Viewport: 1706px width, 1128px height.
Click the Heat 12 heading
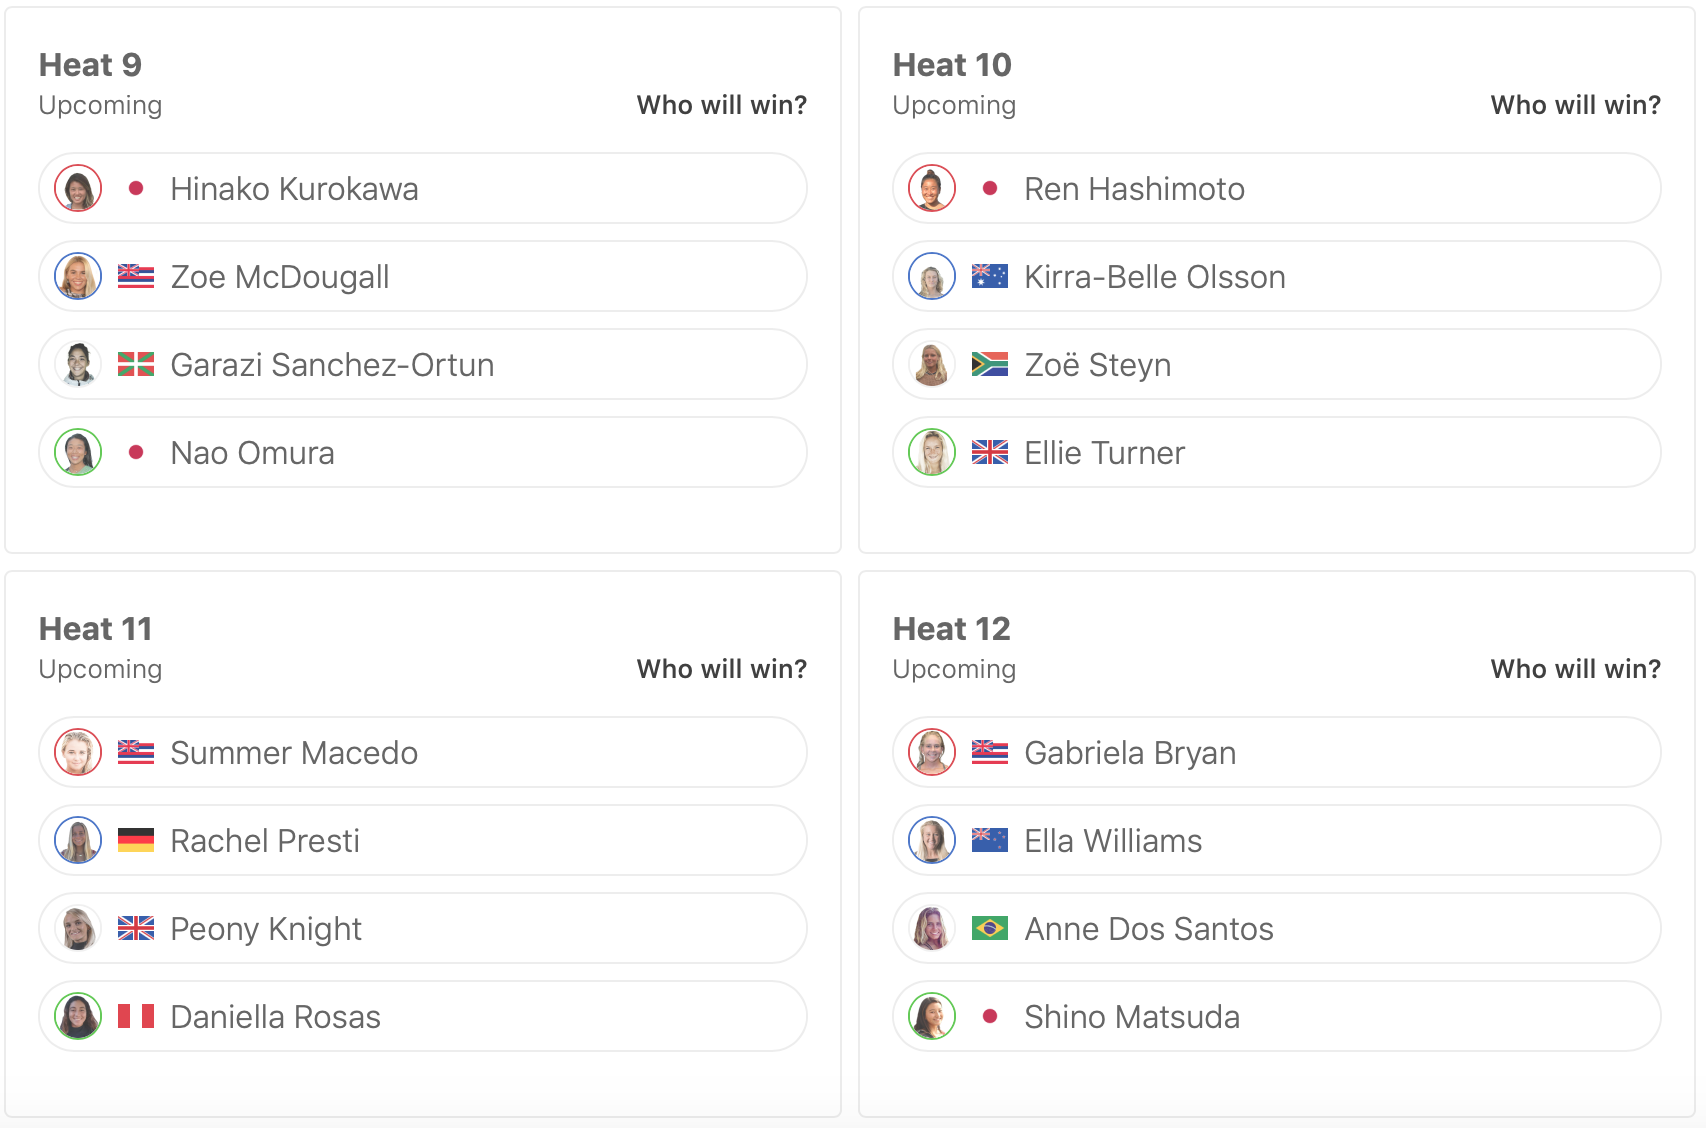click(x=951, y=629)
